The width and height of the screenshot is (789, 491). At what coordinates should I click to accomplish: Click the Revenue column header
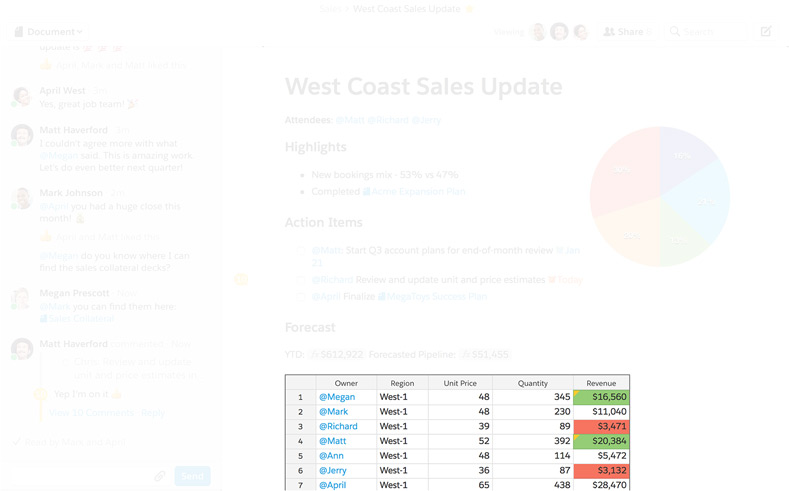click(601, 383)
